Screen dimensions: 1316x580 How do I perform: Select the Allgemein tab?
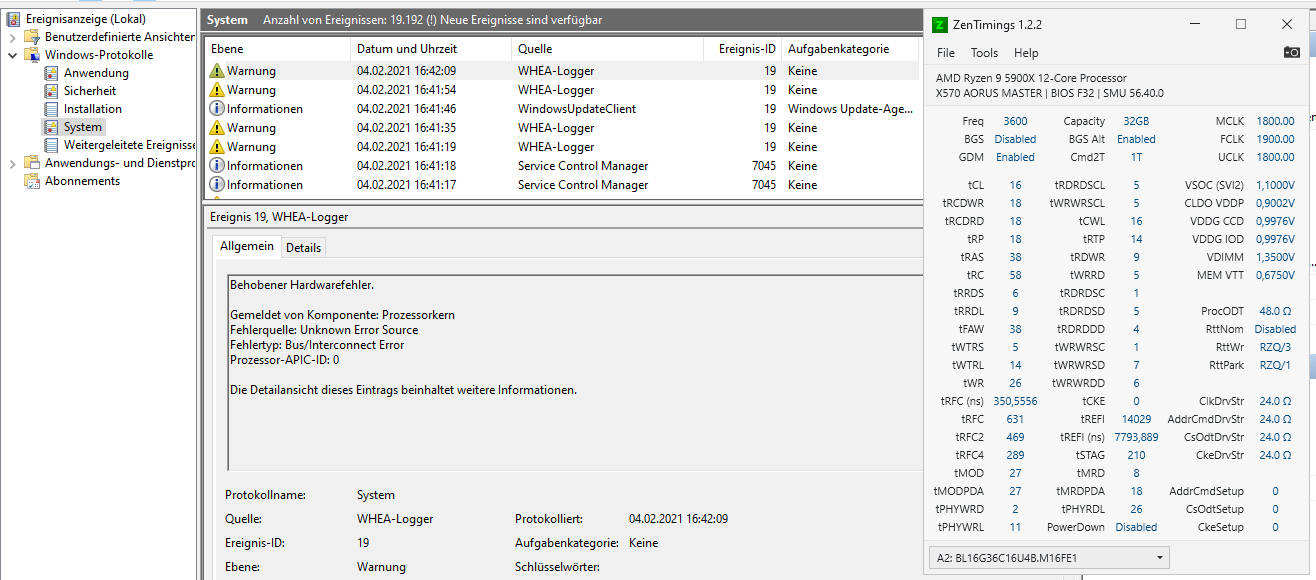[x=247, y=246]
